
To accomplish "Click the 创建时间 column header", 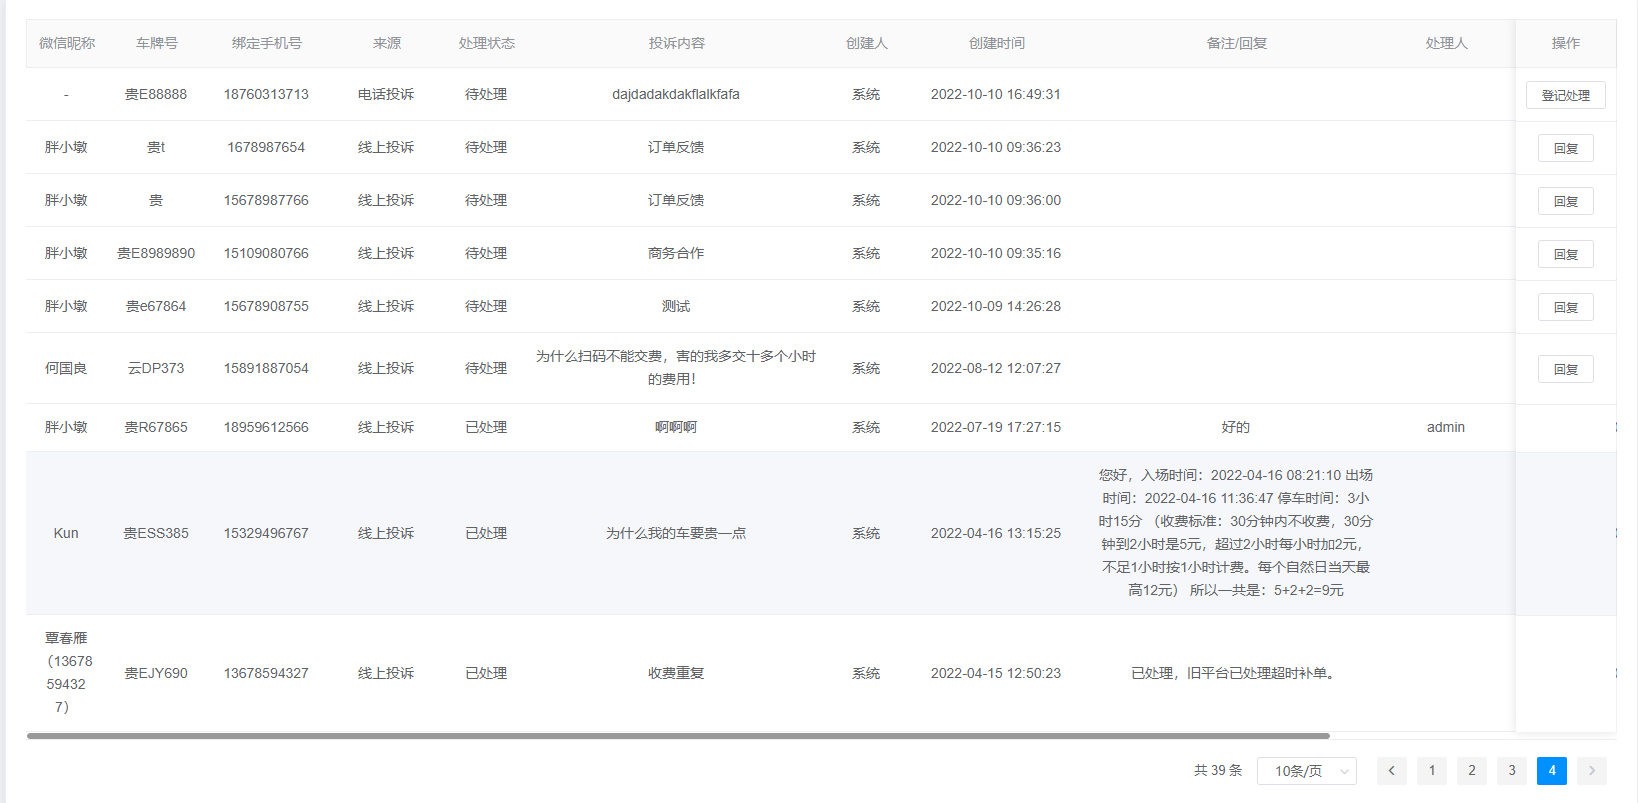I will click(x=996, y=43).
